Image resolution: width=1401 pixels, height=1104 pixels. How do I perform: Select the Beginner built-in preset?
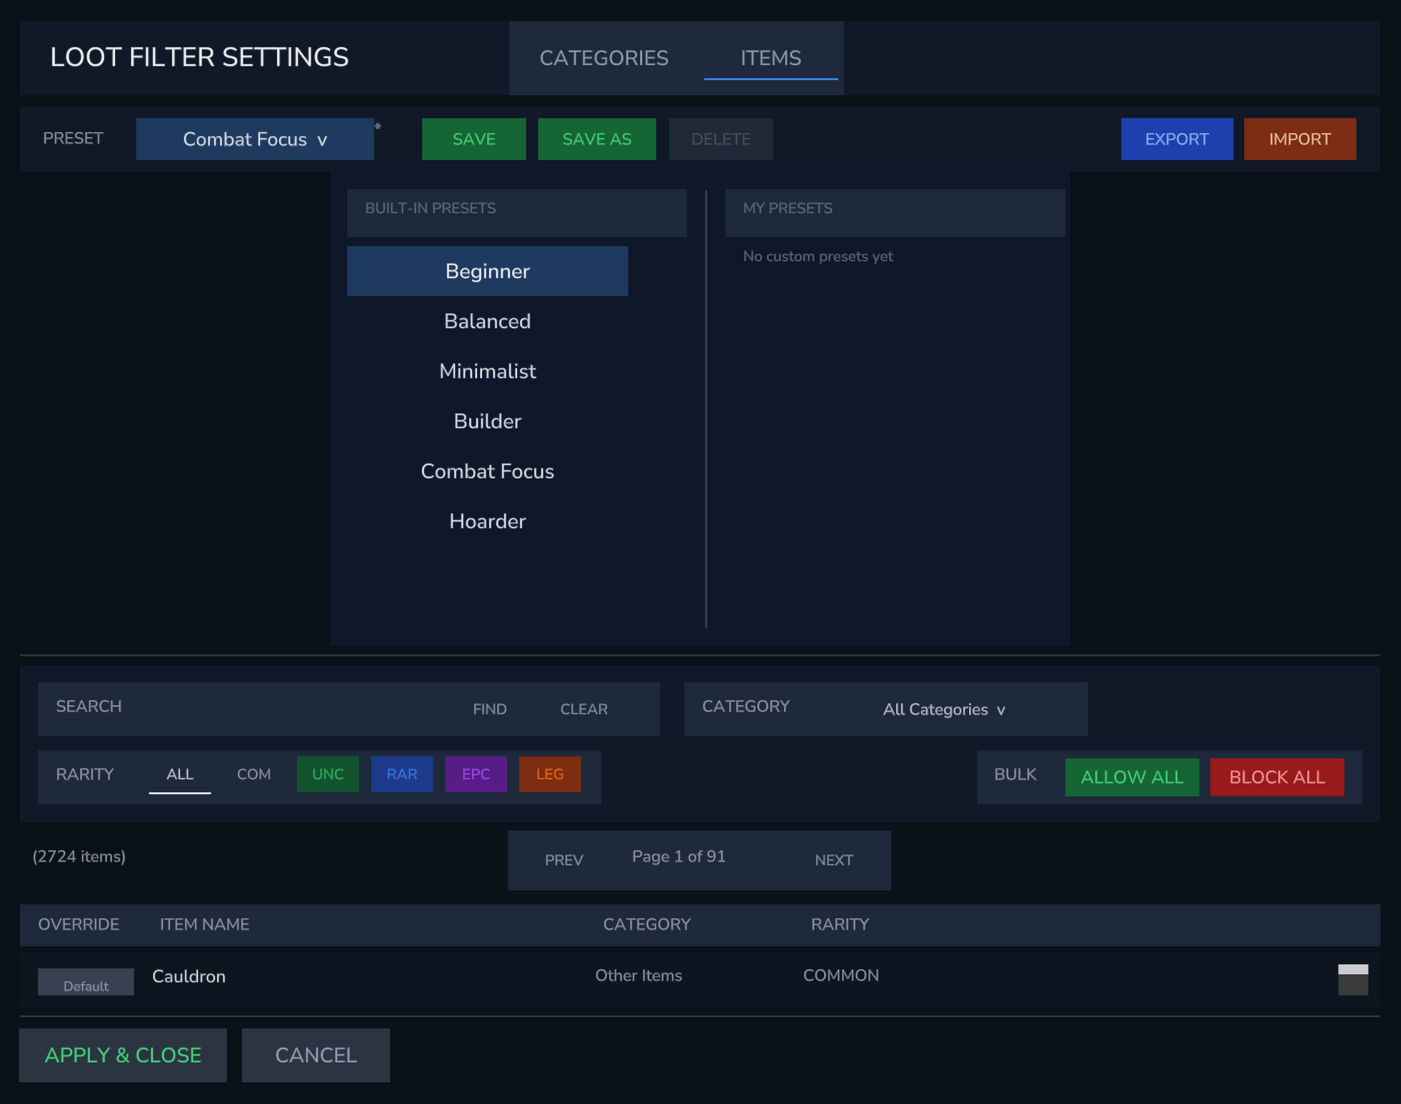point(487,271)
